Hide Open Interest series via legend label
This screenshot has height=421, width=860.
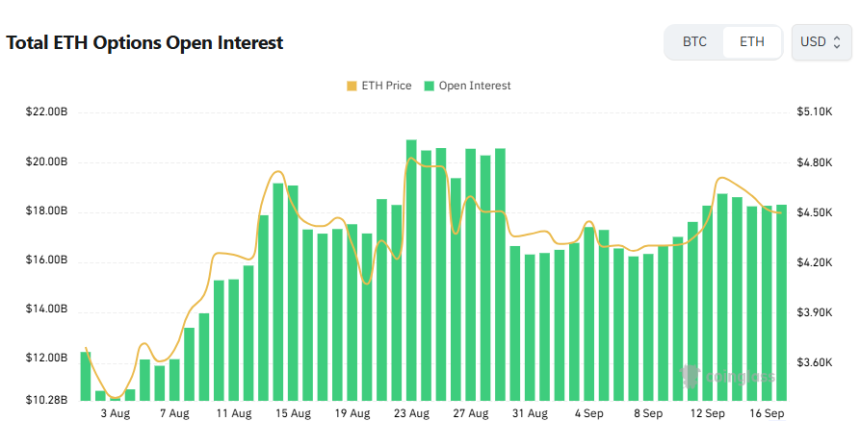(474, 86)
